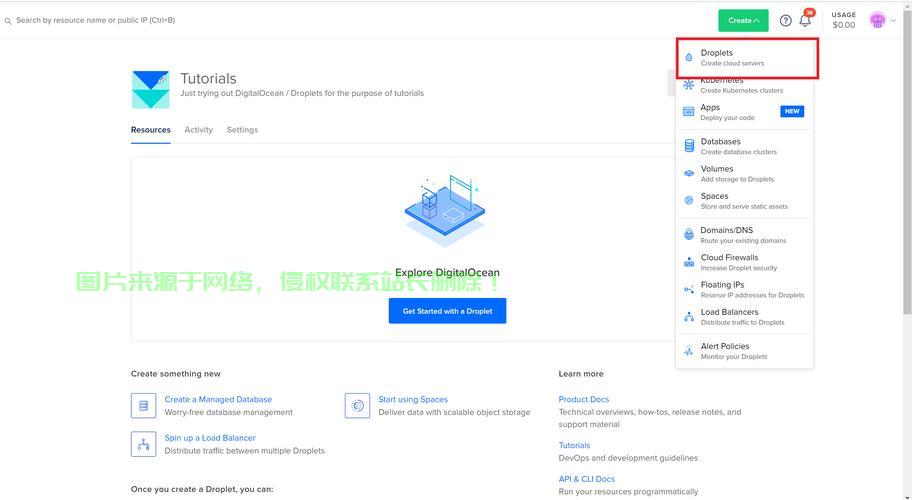Click the Floating IPs node icon
912x500 pixels.
(x=689, y=290)
